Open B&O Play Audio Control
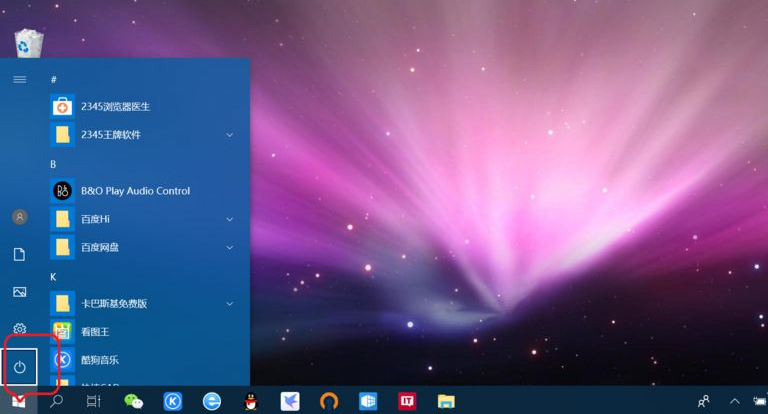The height and width of the screenshot is (414, 768). pos(135,190)
